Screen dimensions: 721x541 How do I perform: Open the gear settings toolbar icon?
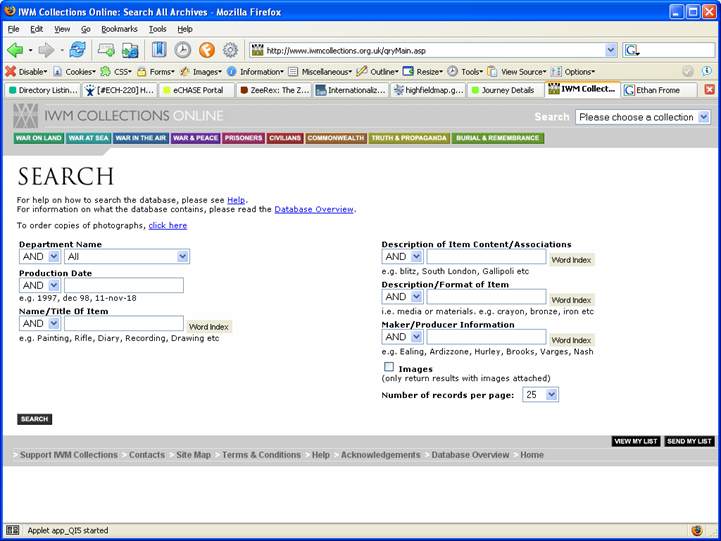(230, 50)
